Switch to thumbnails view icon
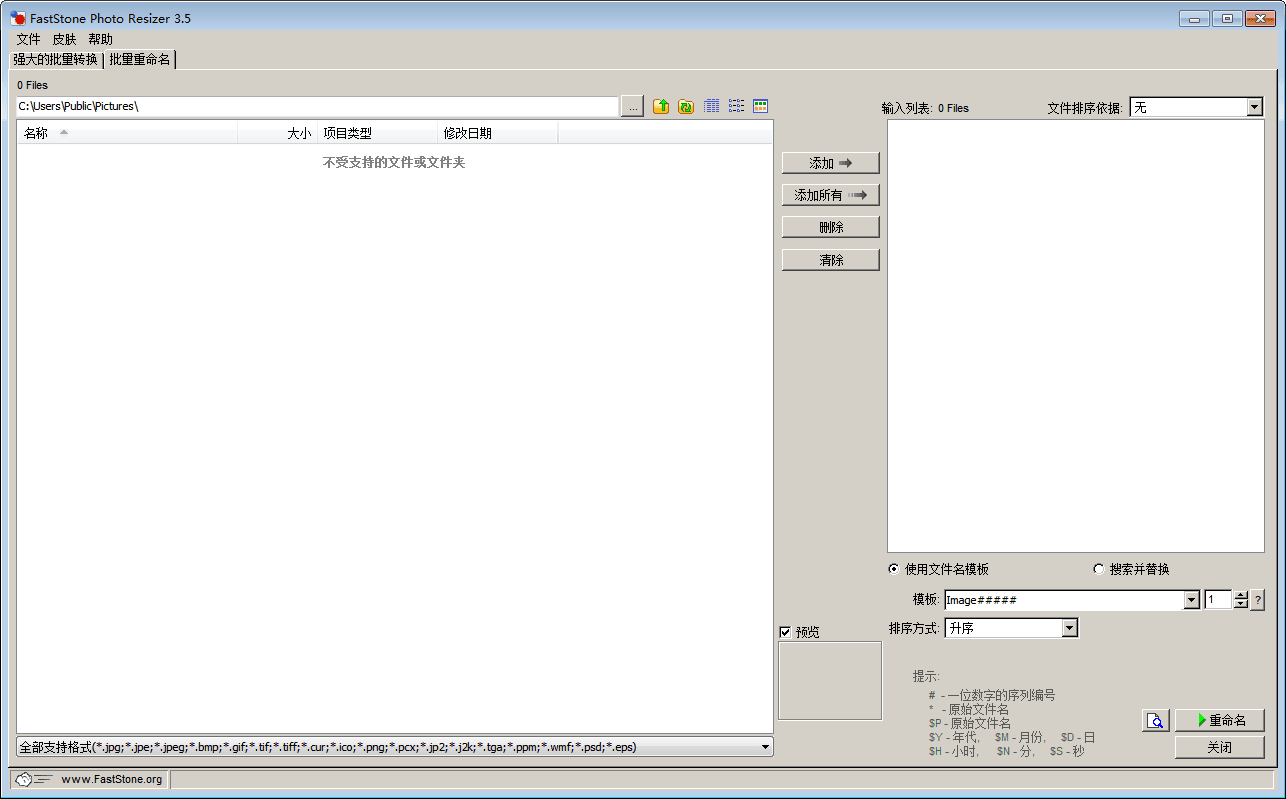The image size is (1286, 799). (x=761, y=106)
